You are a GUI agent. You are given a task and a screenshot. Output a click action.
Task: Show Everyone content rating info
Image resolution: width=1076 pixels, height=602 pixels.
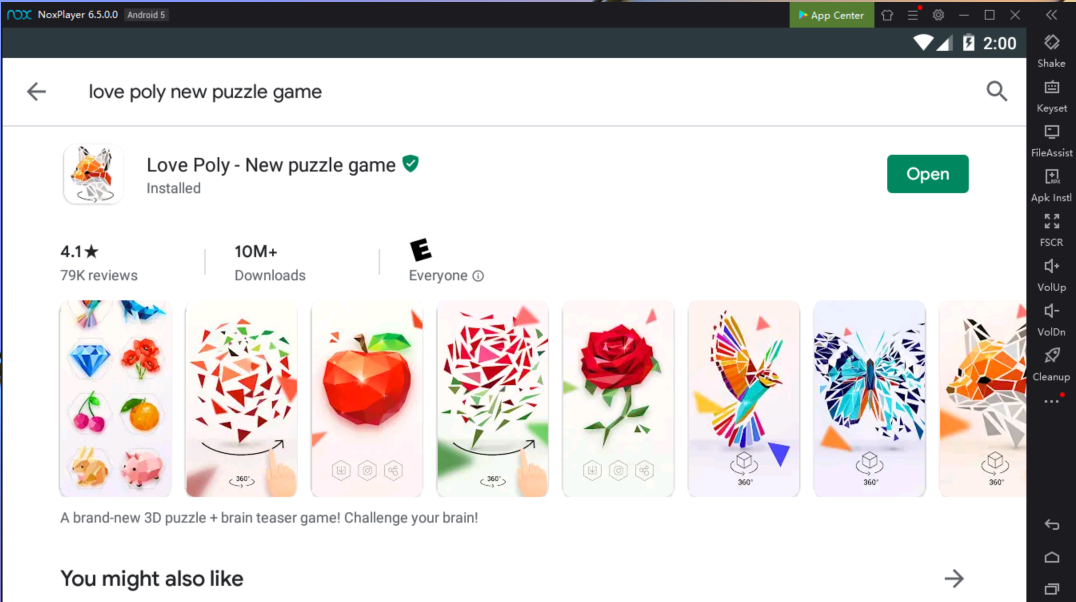(478, 276)
